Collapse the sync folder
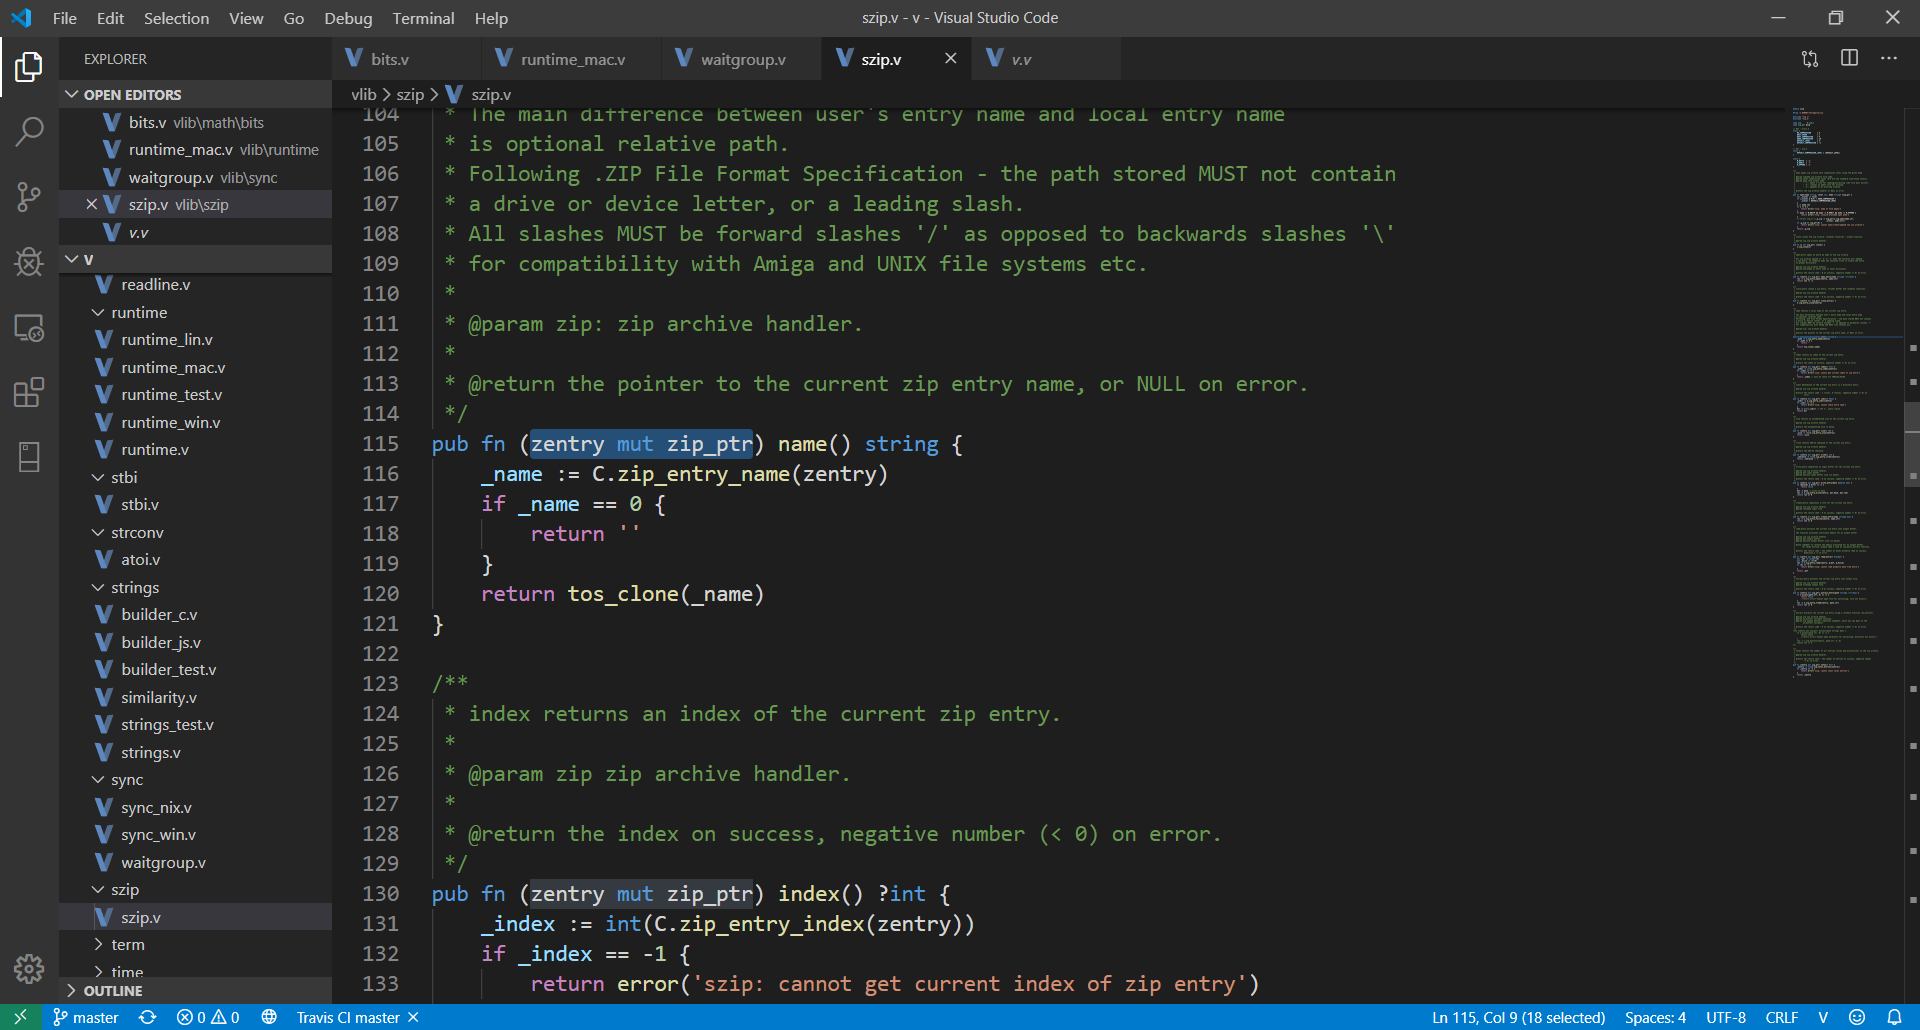 pos(195,779)
